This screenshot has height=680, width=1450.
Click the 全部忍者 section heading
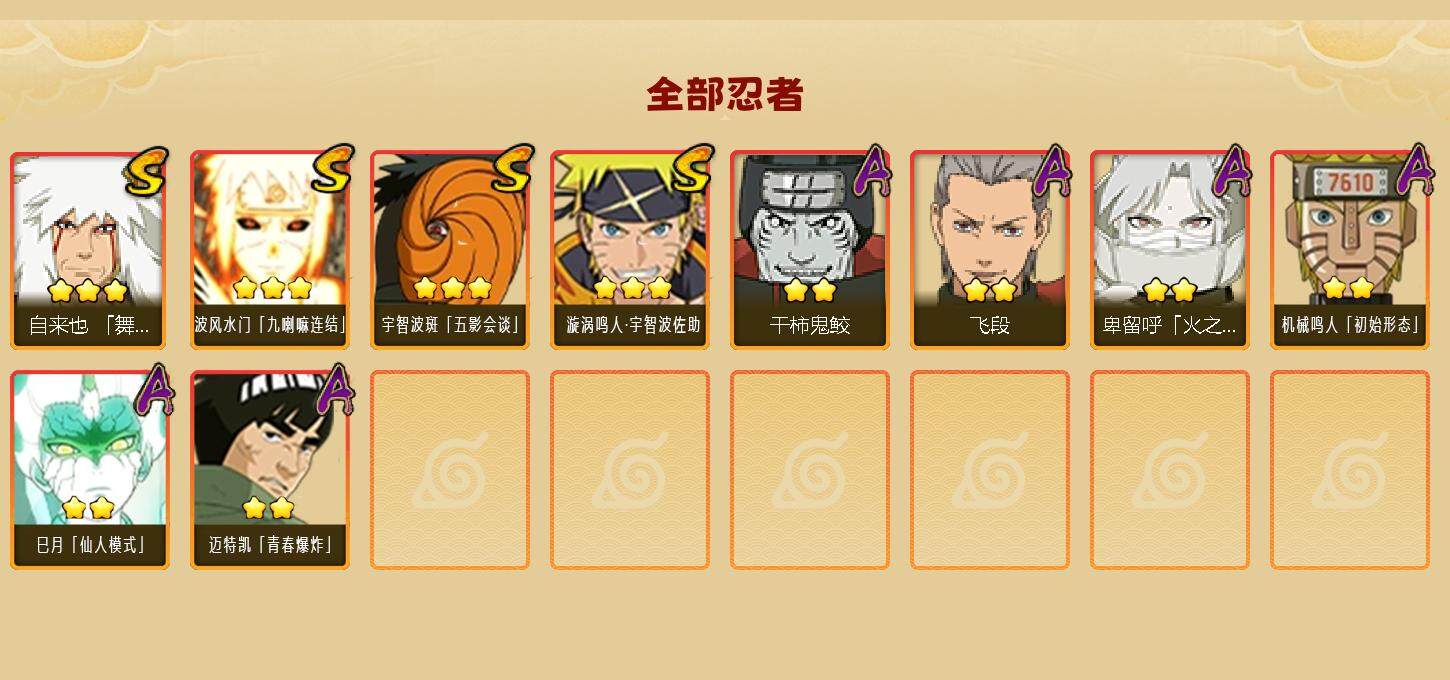point(725,95)
